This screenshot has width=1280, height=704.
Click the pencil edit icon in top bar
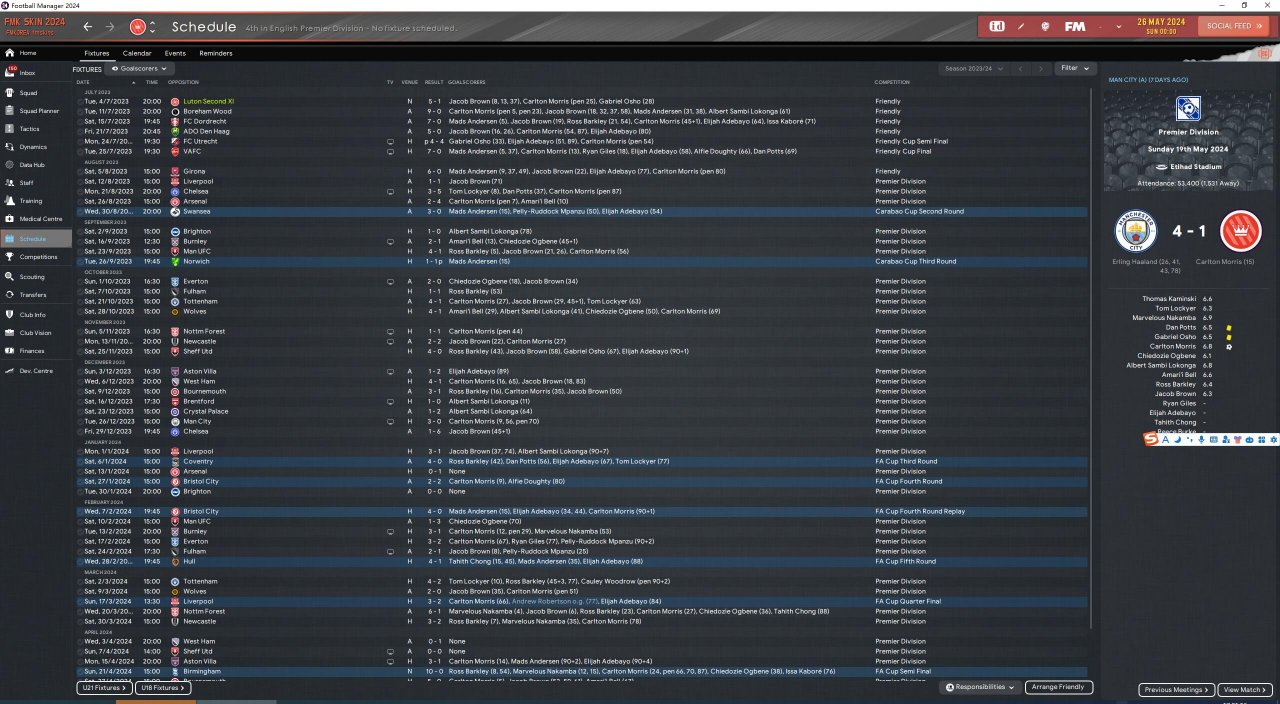1021,26
